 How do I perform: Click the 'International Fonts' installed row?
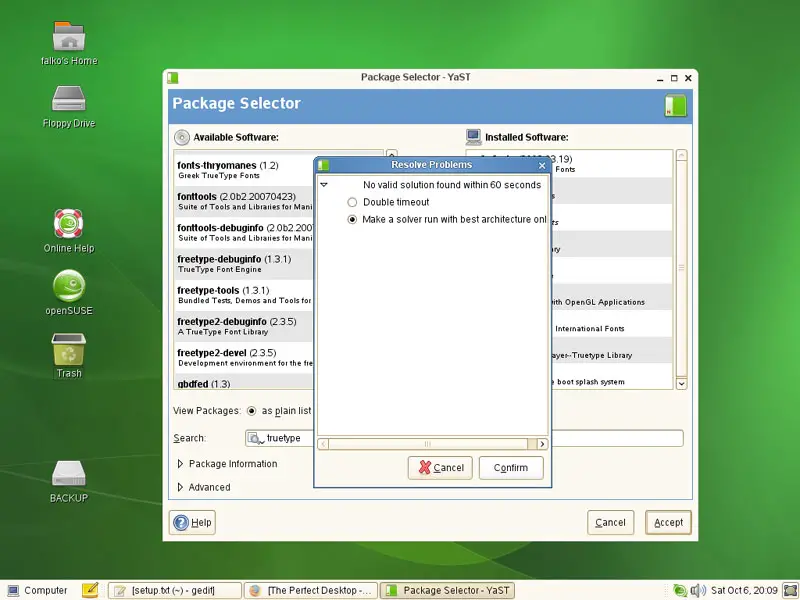[612, 323]
